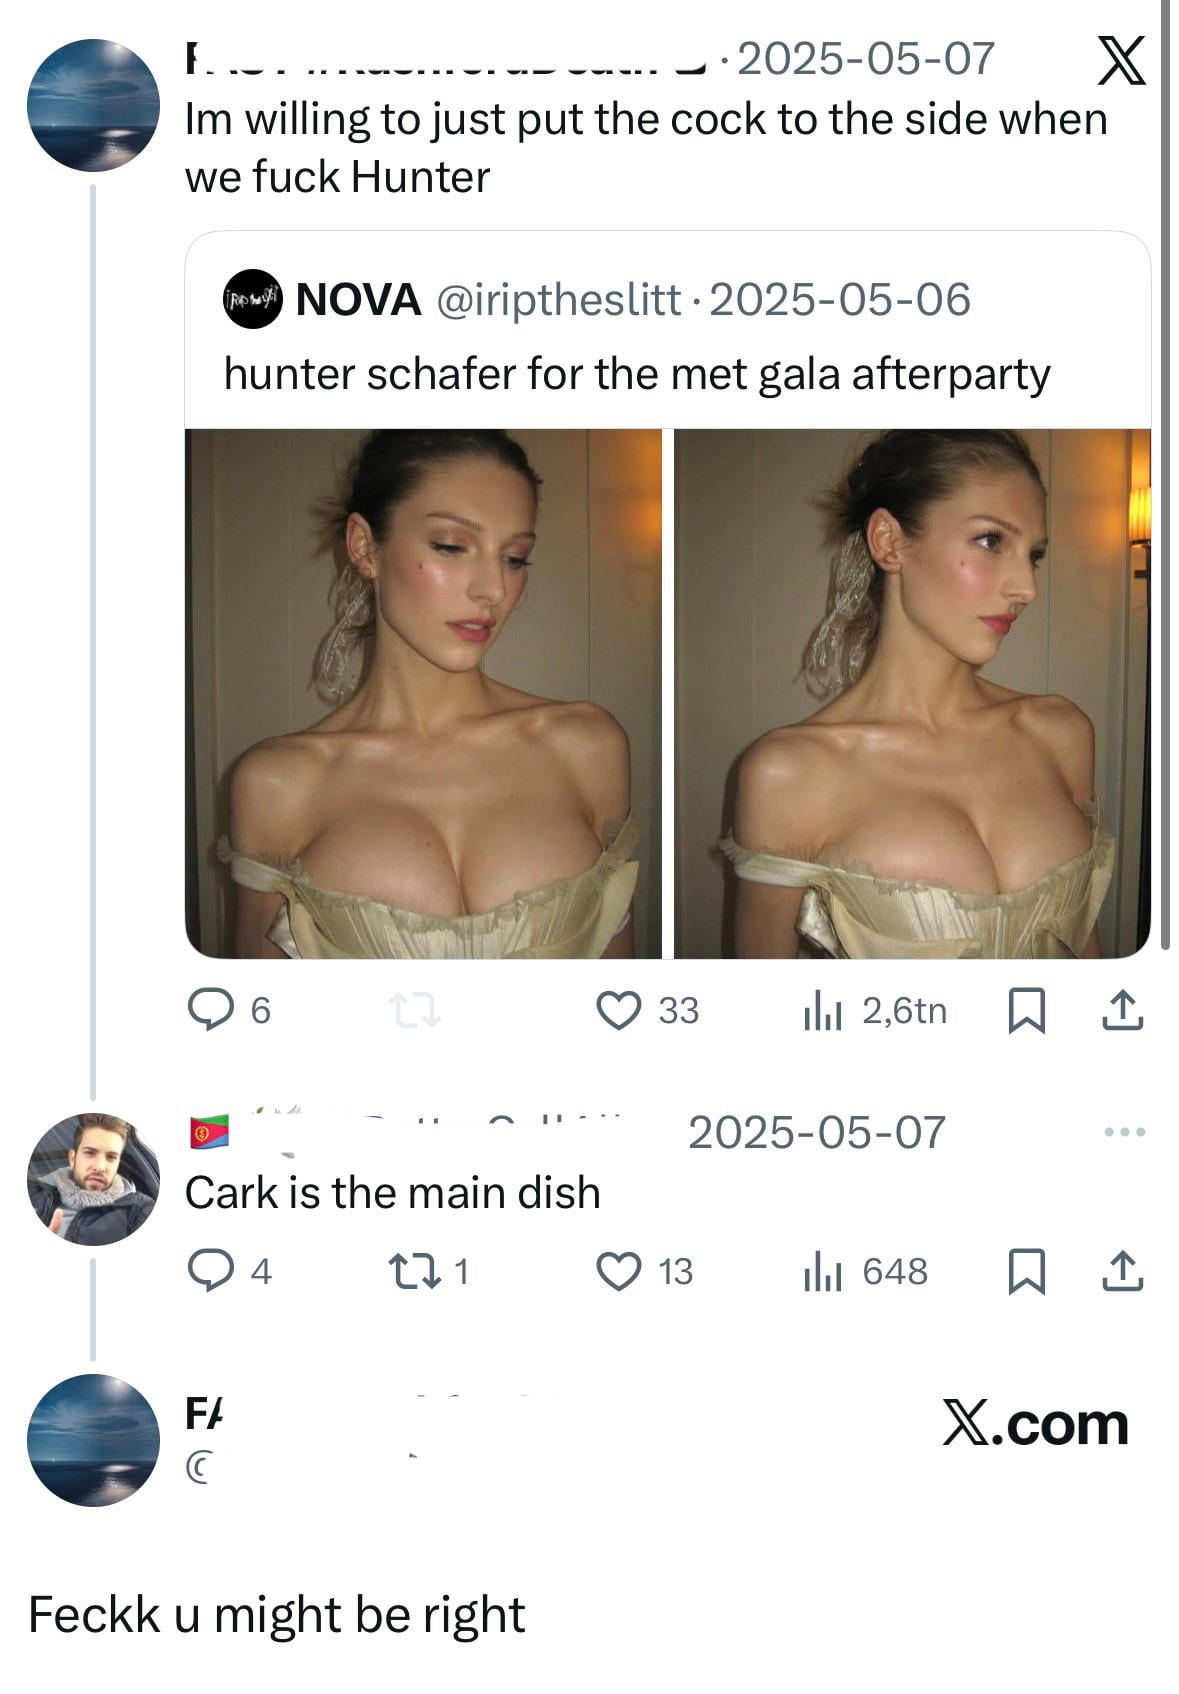This screenshot has height=1694, width=1179.
Task: Open the three-dot more menu on the reply
Action: pyautogui.click(x=1125, y=1132)
